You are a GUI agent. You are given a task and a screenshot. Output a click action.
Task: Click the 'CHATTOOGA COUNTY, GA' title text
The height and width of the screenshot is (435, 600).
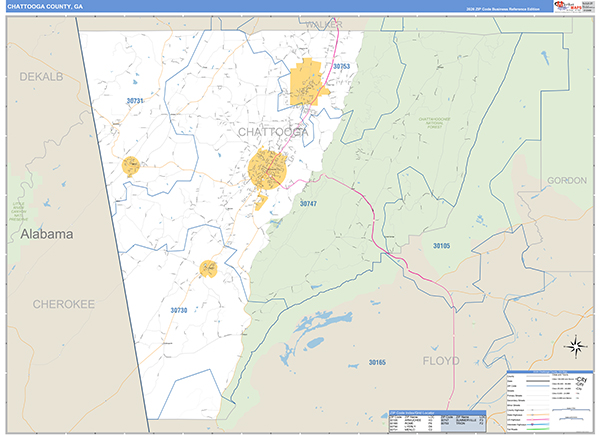coord(45,7)
